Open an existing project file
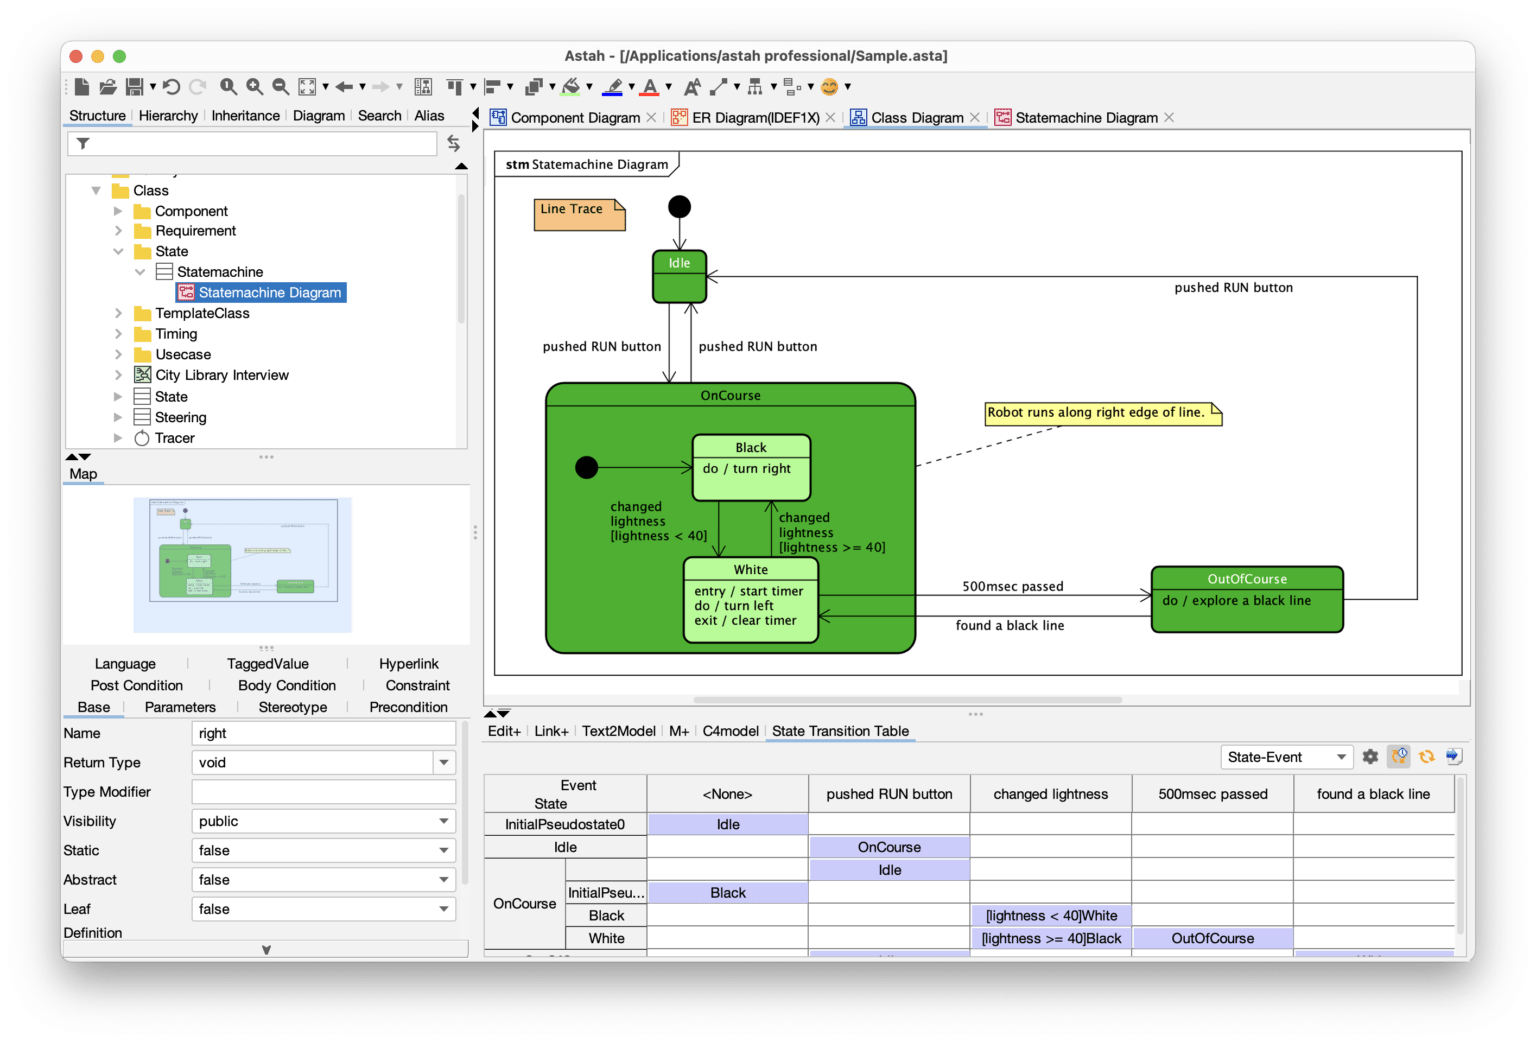Screen dimensions: 1536x1042 click(x=109, y=87)
